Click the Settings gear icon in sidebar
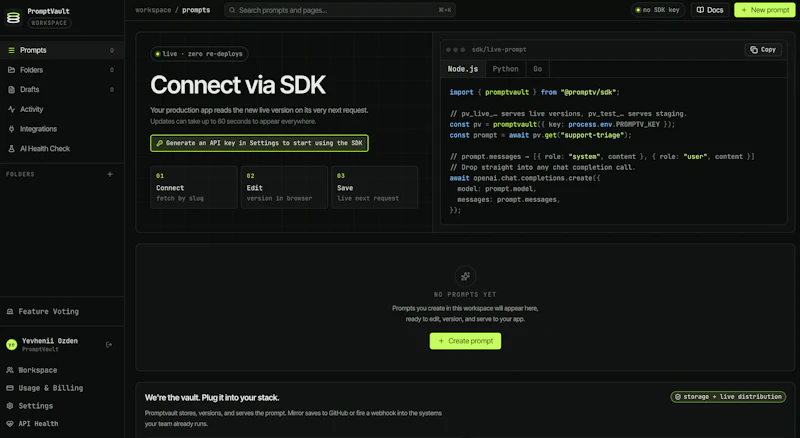Image resolution: width=800 pixels, height=438 pixels. click(x=10, y=406)
